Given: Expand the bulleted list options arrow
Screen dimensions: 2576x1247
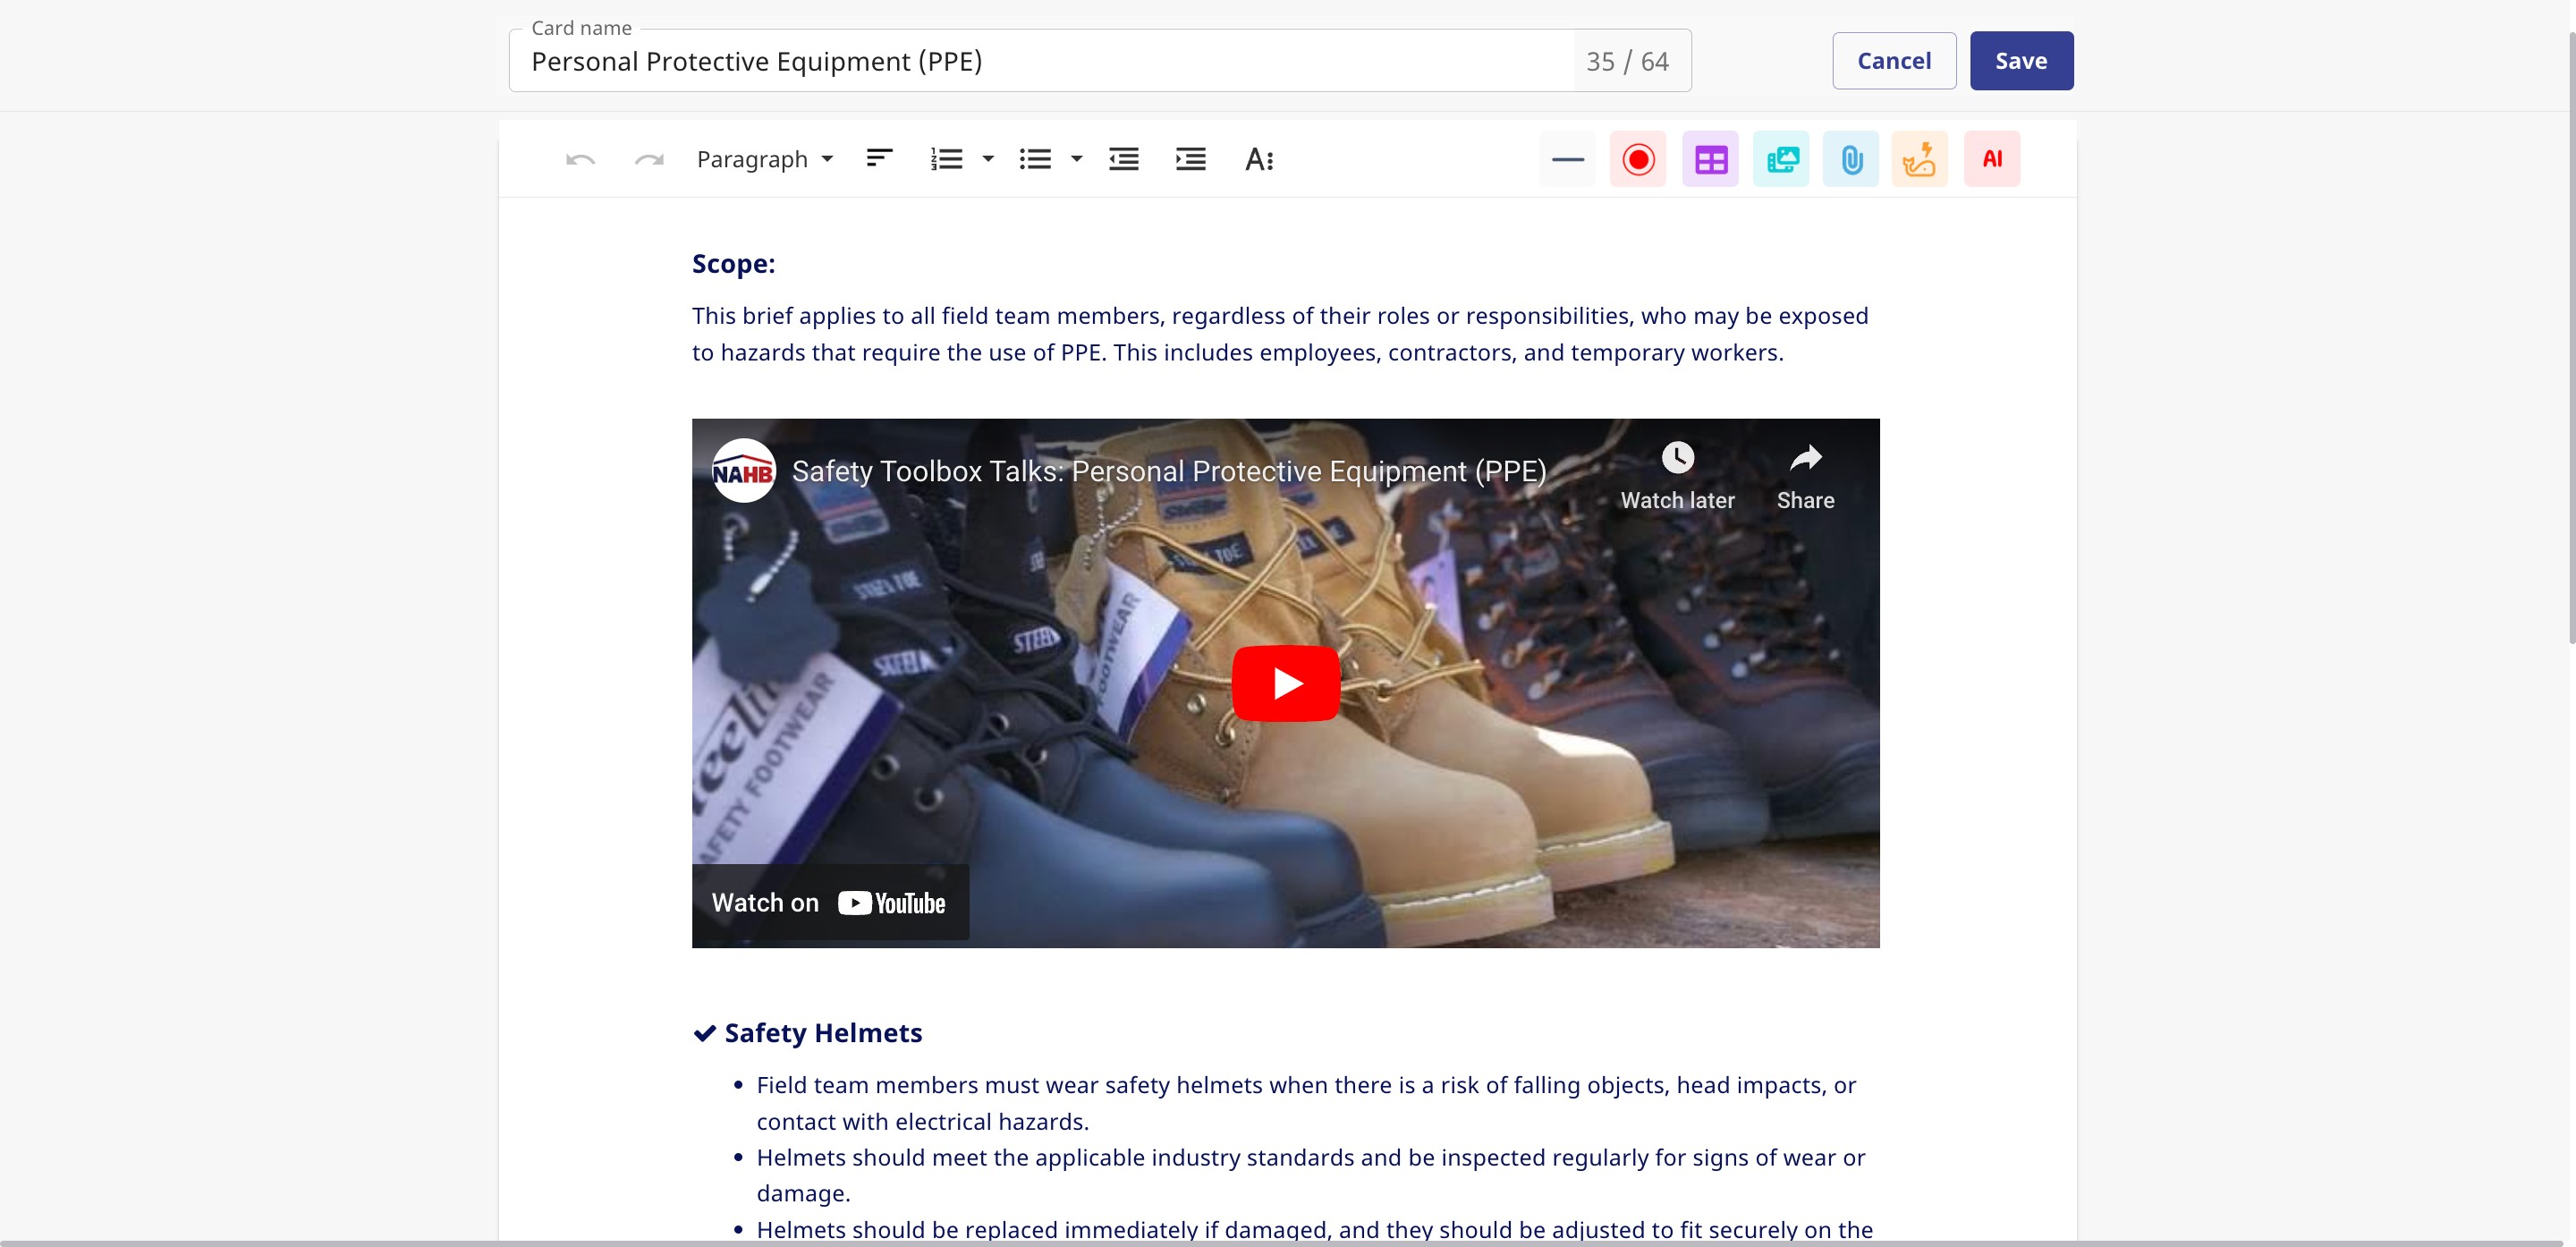Looking at the screenshot, I should [x=1076, y=159].
